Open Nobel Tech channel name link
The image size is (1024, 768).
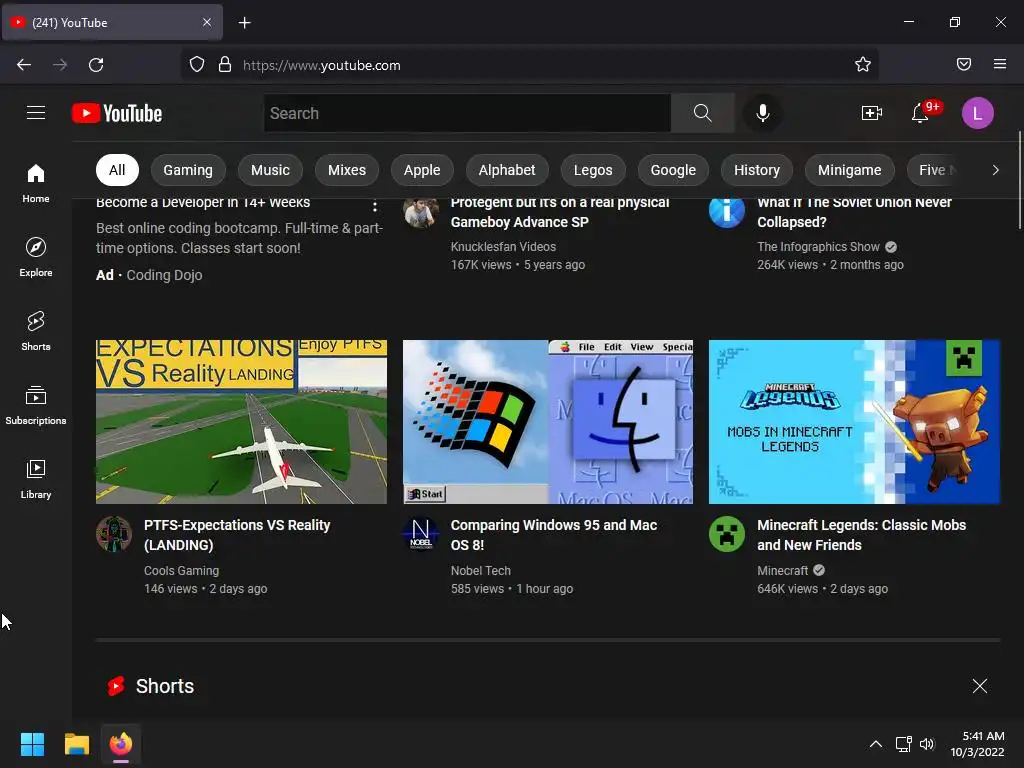tap(481, 570)
